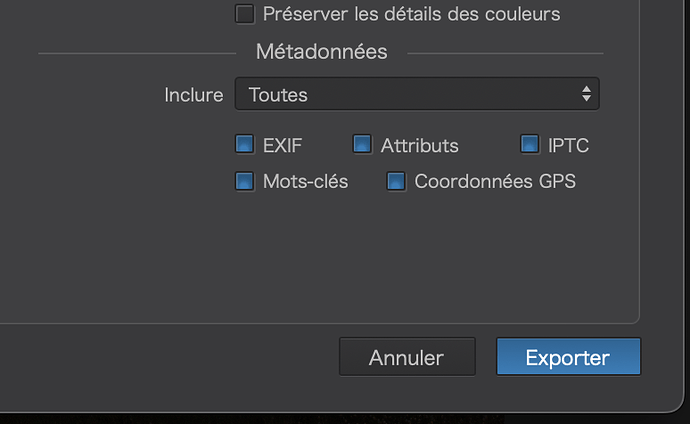Click the empty panel area below Mots-clés
Image resolution: width=690 pixels, height=424 pixels.
tap(300, 260)
